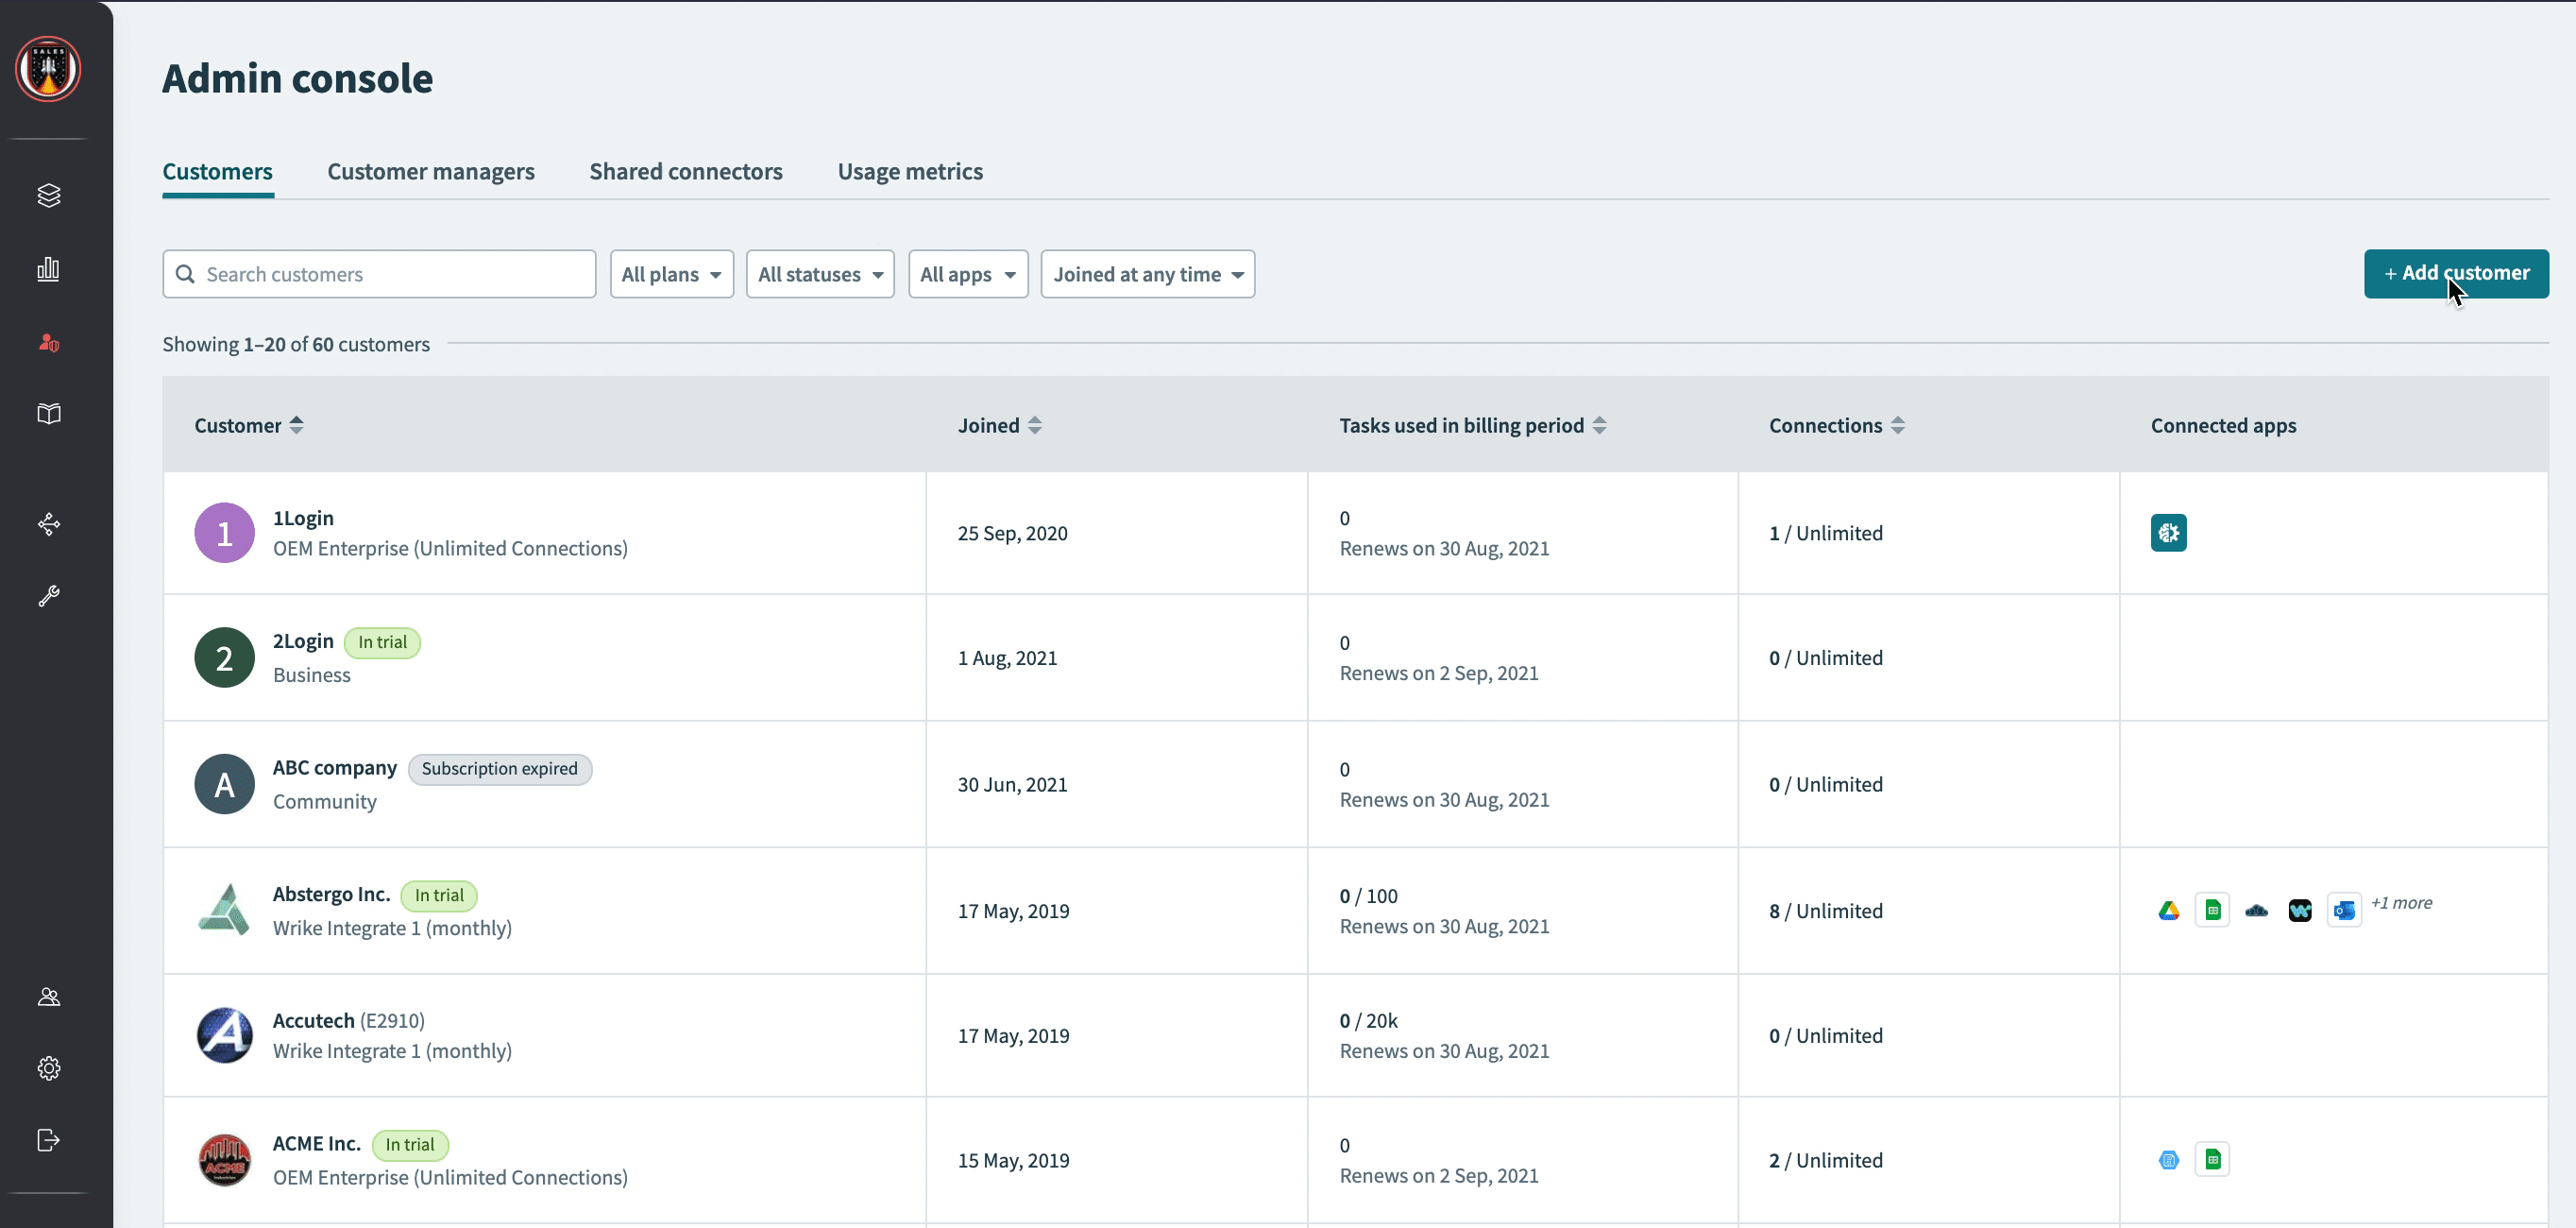Open the Google Sheets icon on ACME Inc. row
2576x1228 pixels.
[2213, 1159]
